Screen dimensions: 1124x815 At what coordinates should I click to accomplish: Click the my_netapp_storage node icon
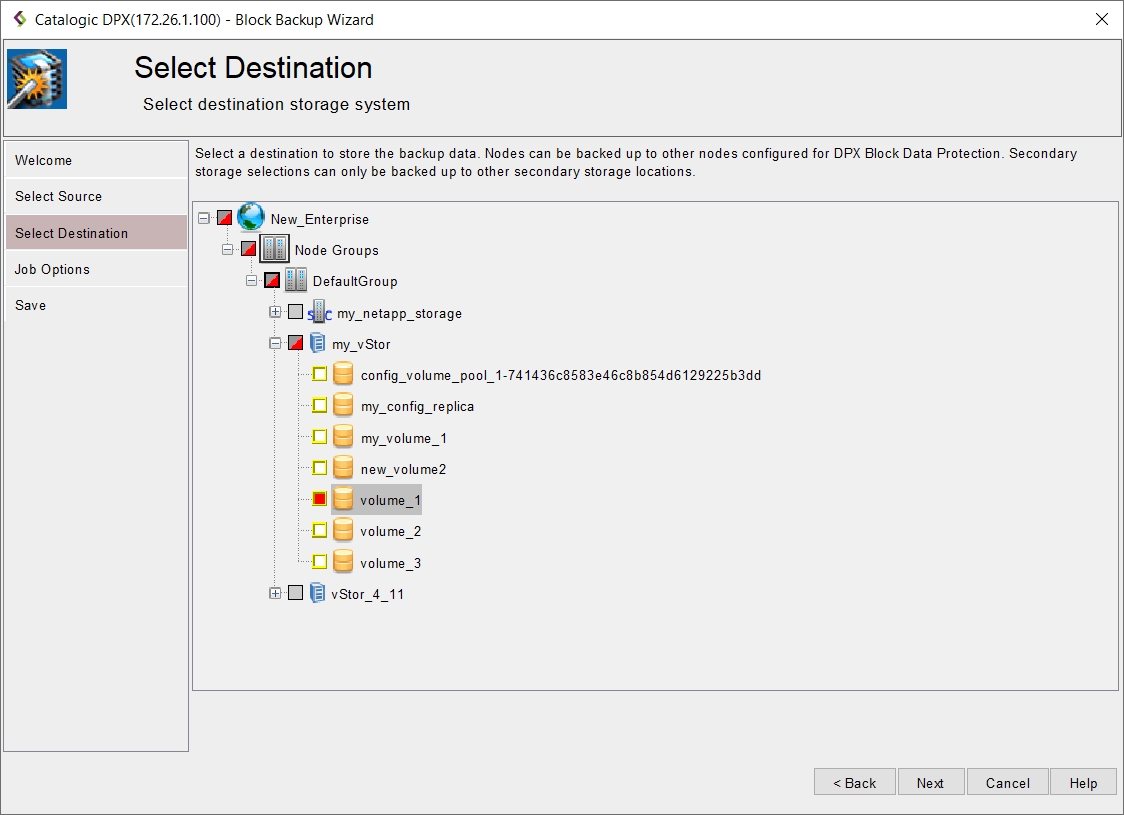[x=320, y=313]
